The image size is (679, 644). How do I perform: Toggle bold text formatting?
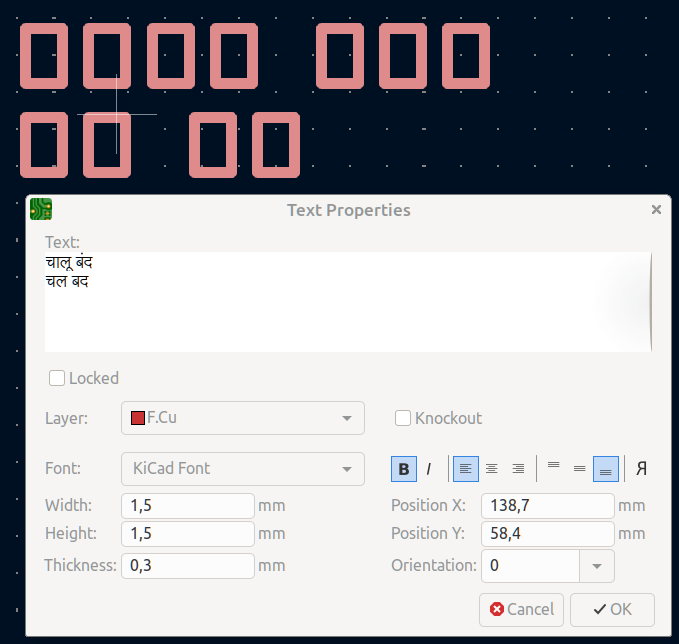[x=403, y=468]
